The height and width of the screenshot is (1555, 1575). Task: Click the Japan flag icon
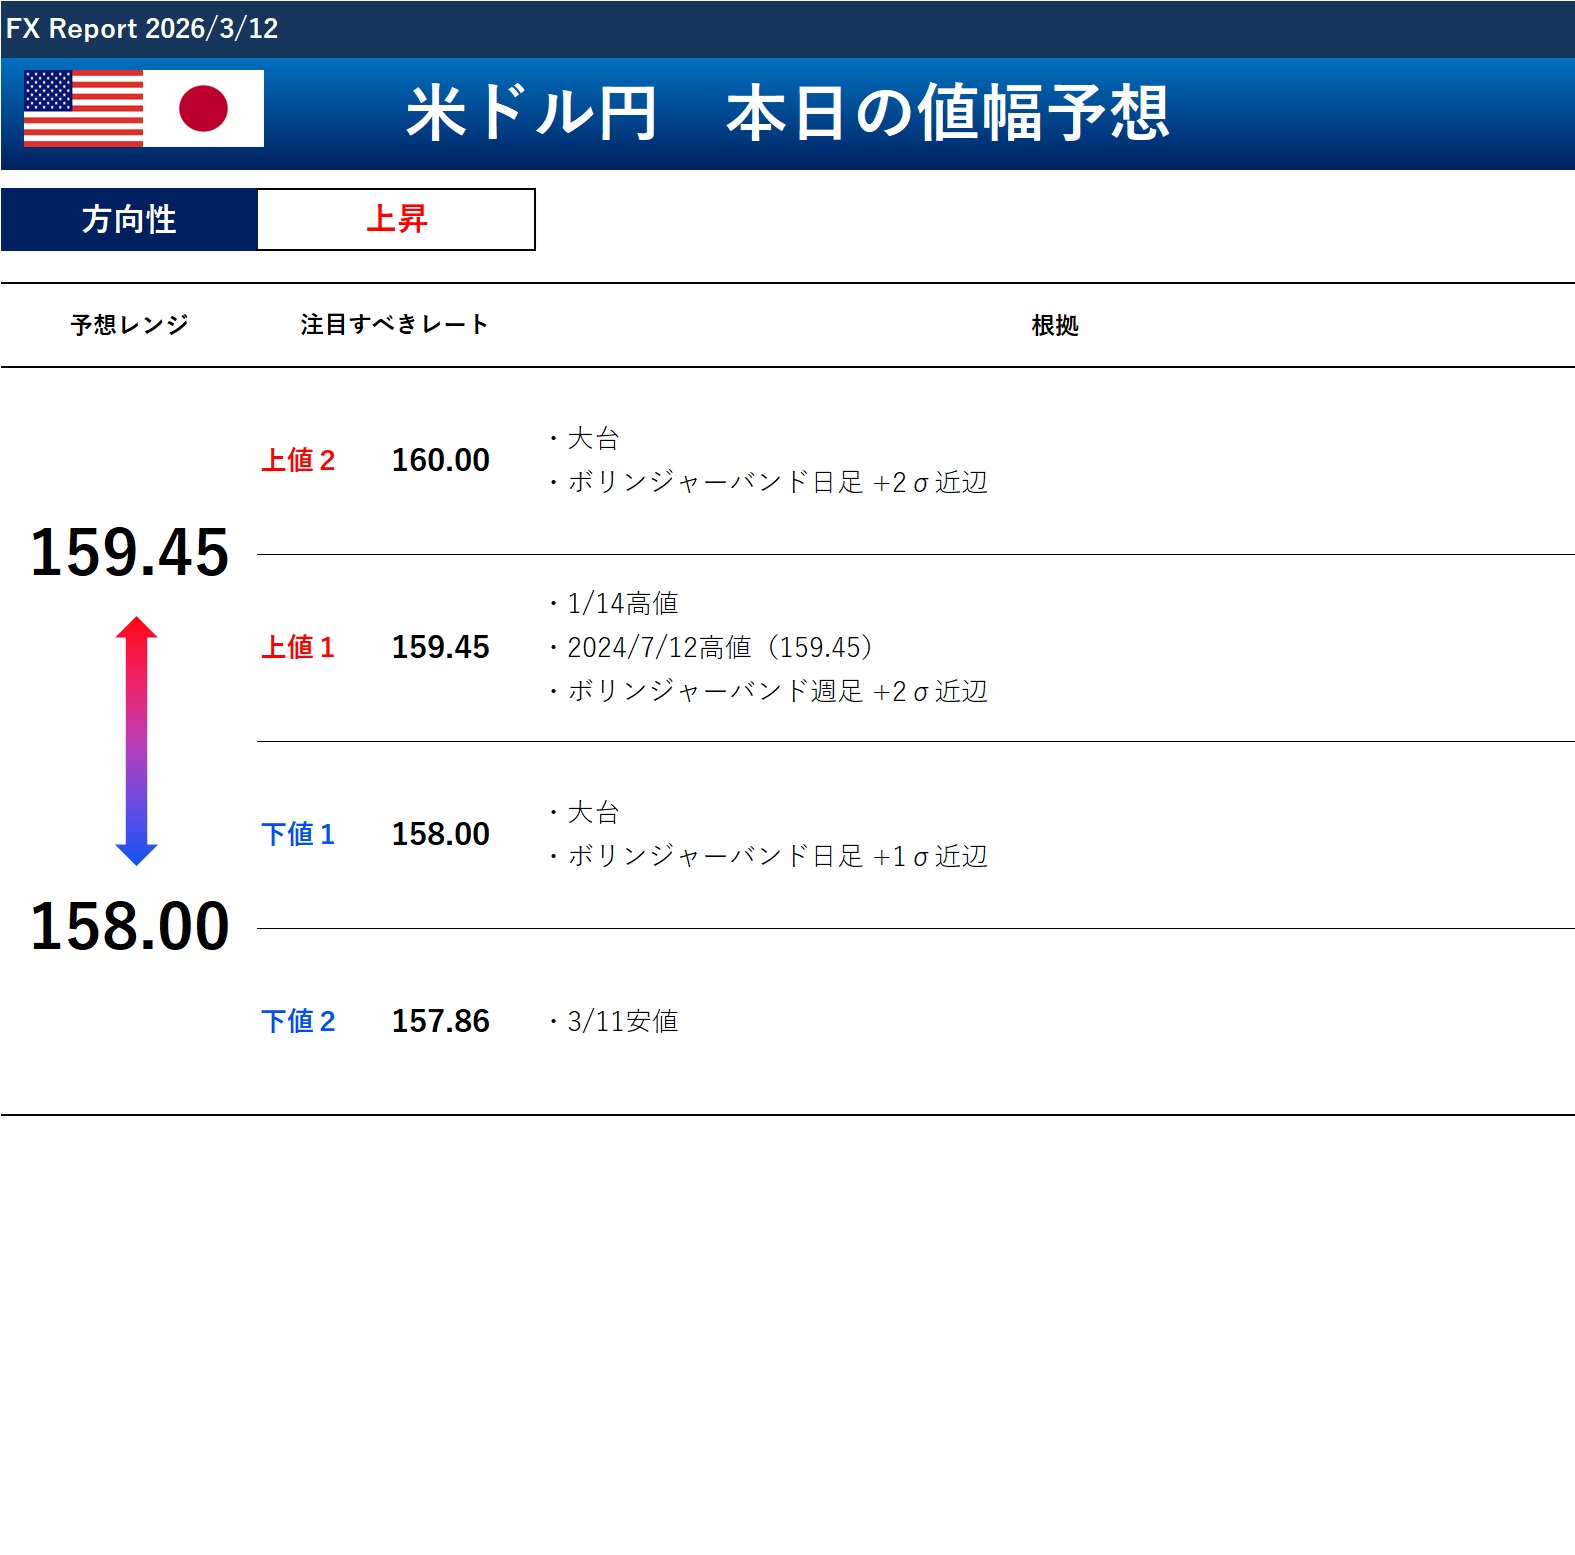pyautogui.click(x=204, y=109)
